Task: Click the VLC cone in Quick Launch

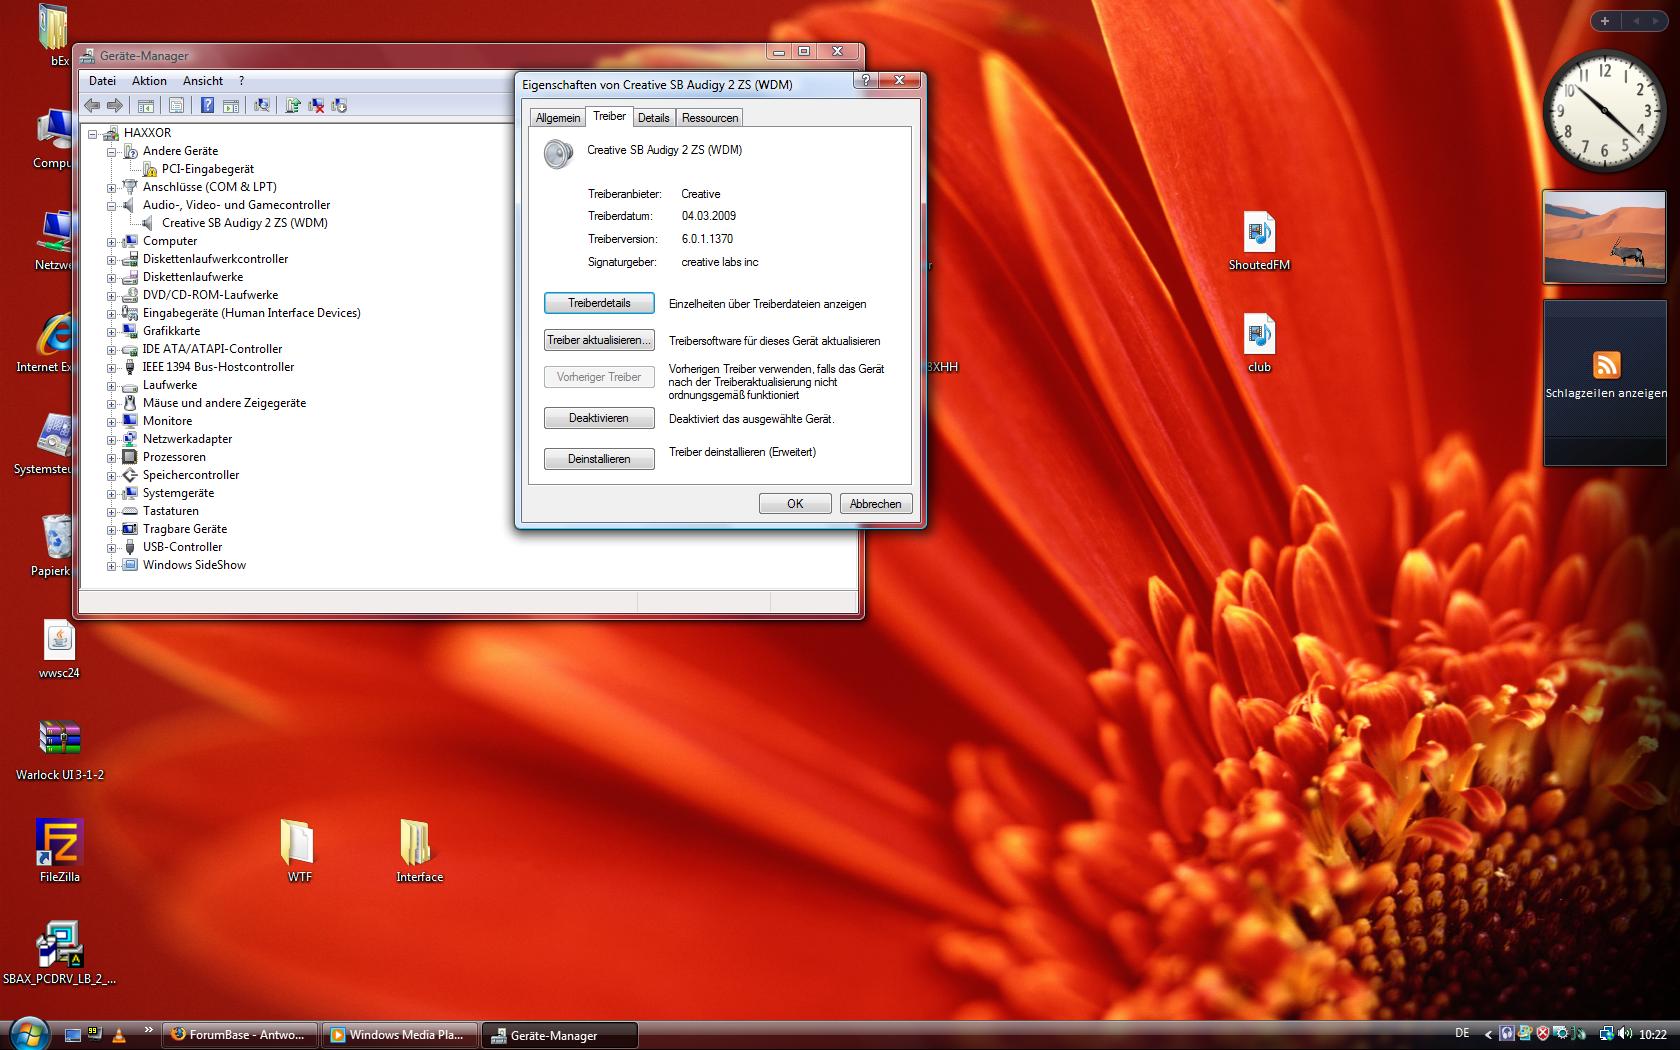Action: click(x=119, y=1035)
